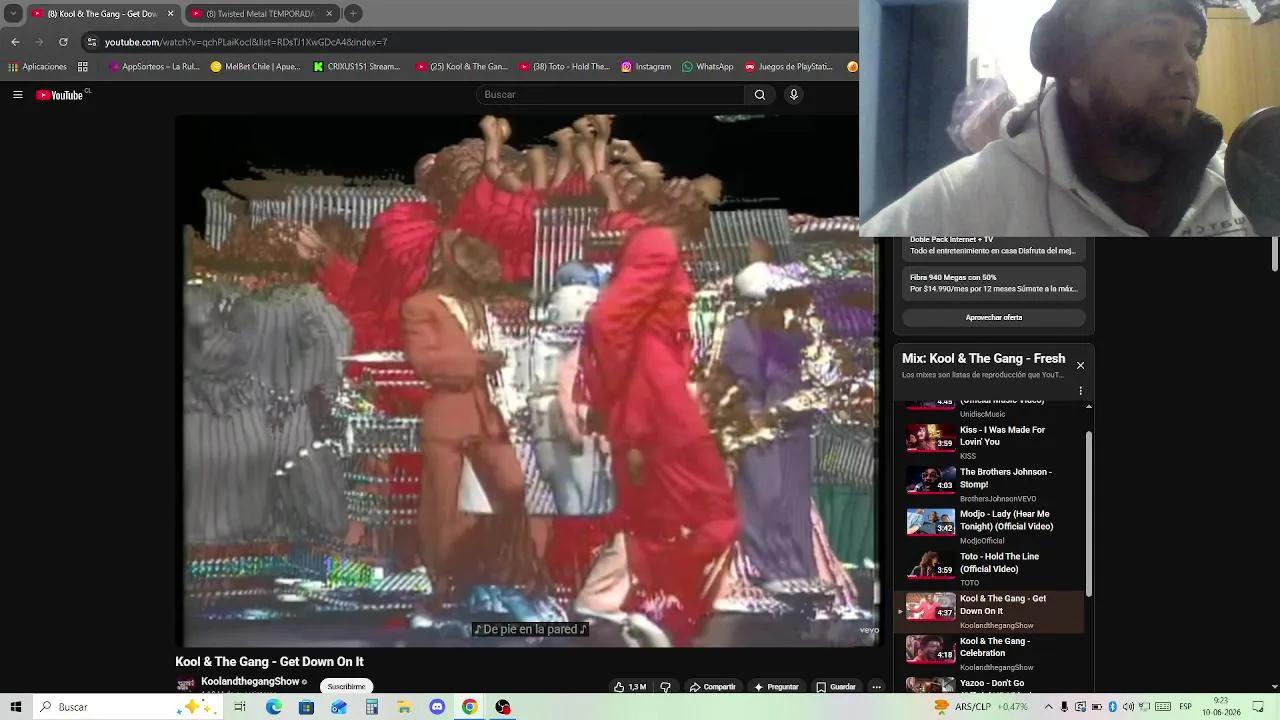Subscribe to KoolandthegangShow channel

[x=347, y=687]
